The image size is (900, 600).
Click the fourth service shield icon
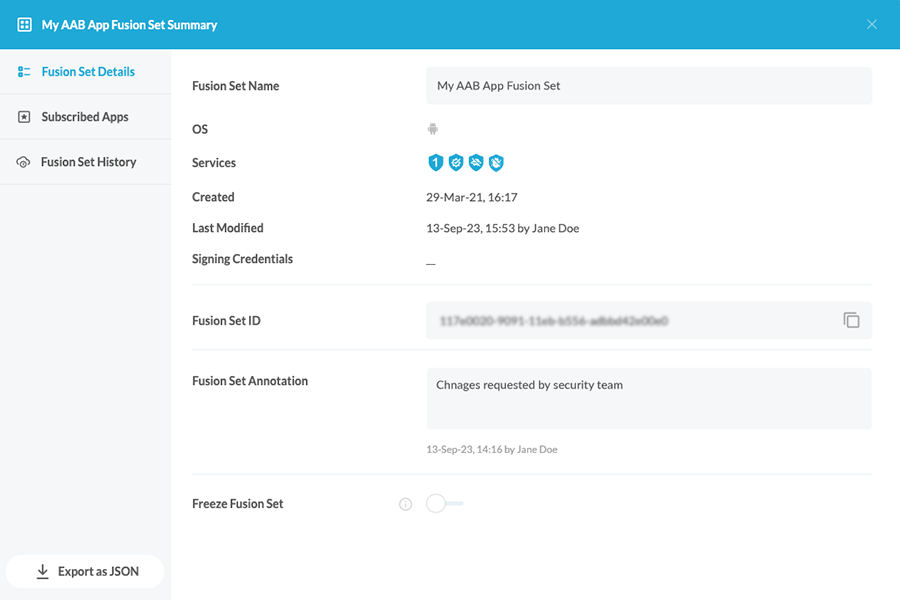[x=496, y=163]
